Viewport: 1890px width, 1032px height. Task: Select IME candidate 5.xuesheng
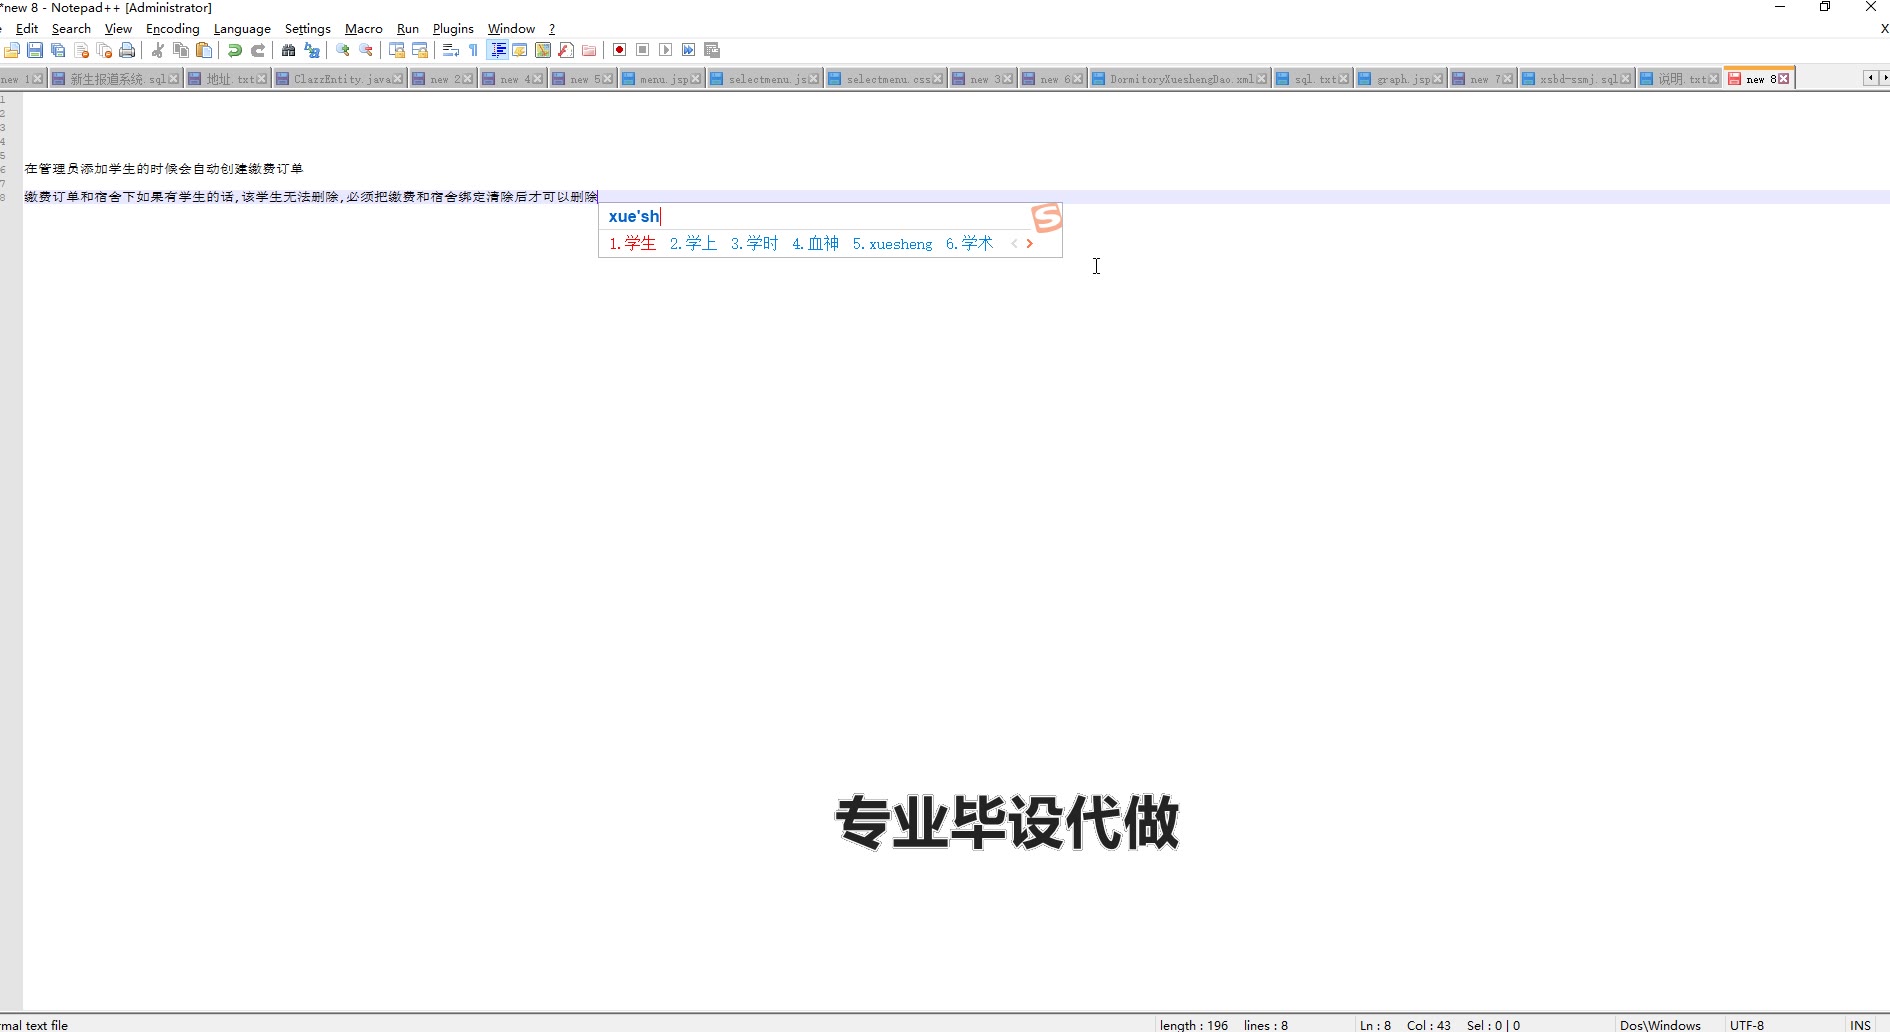pyautogui.click(x=892, y=243)
